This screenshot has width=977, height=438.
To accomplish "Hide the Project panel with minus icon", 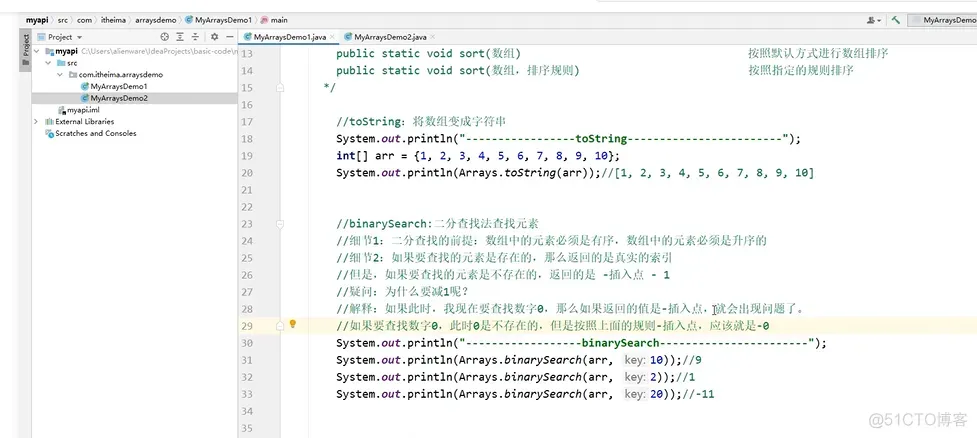I will pyautogui.click(x=229, y=37).
